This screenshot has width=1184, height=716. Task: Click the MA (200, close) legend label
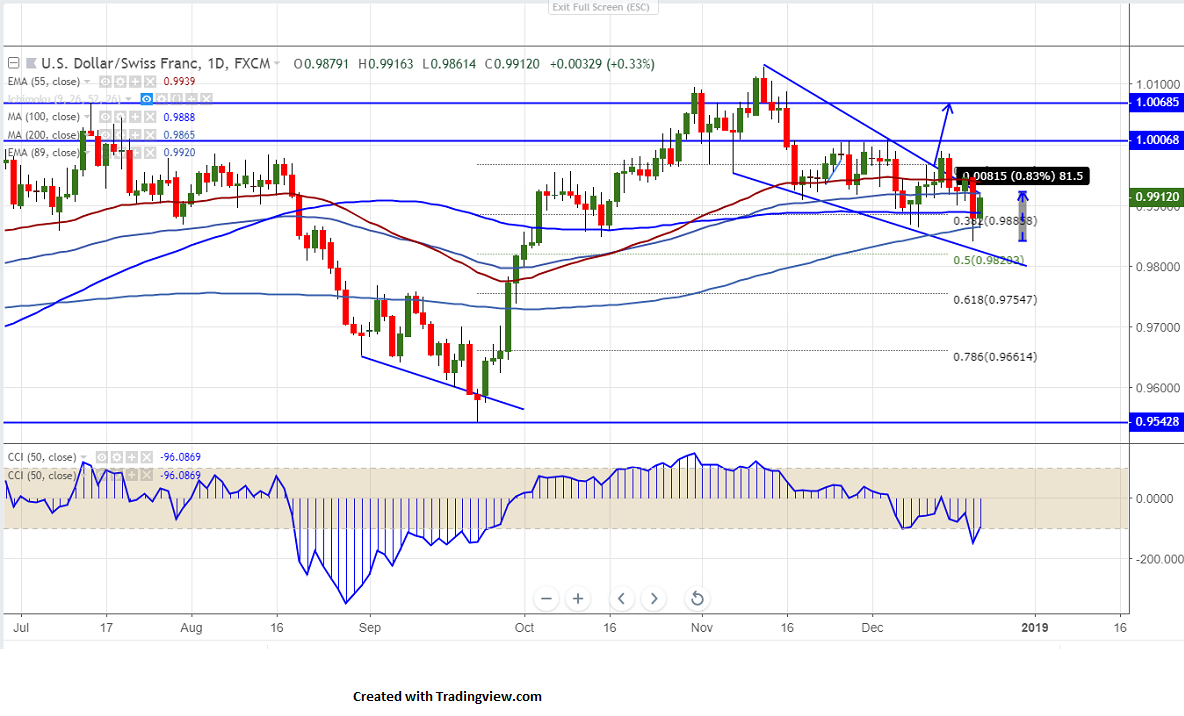coord(43,135)
